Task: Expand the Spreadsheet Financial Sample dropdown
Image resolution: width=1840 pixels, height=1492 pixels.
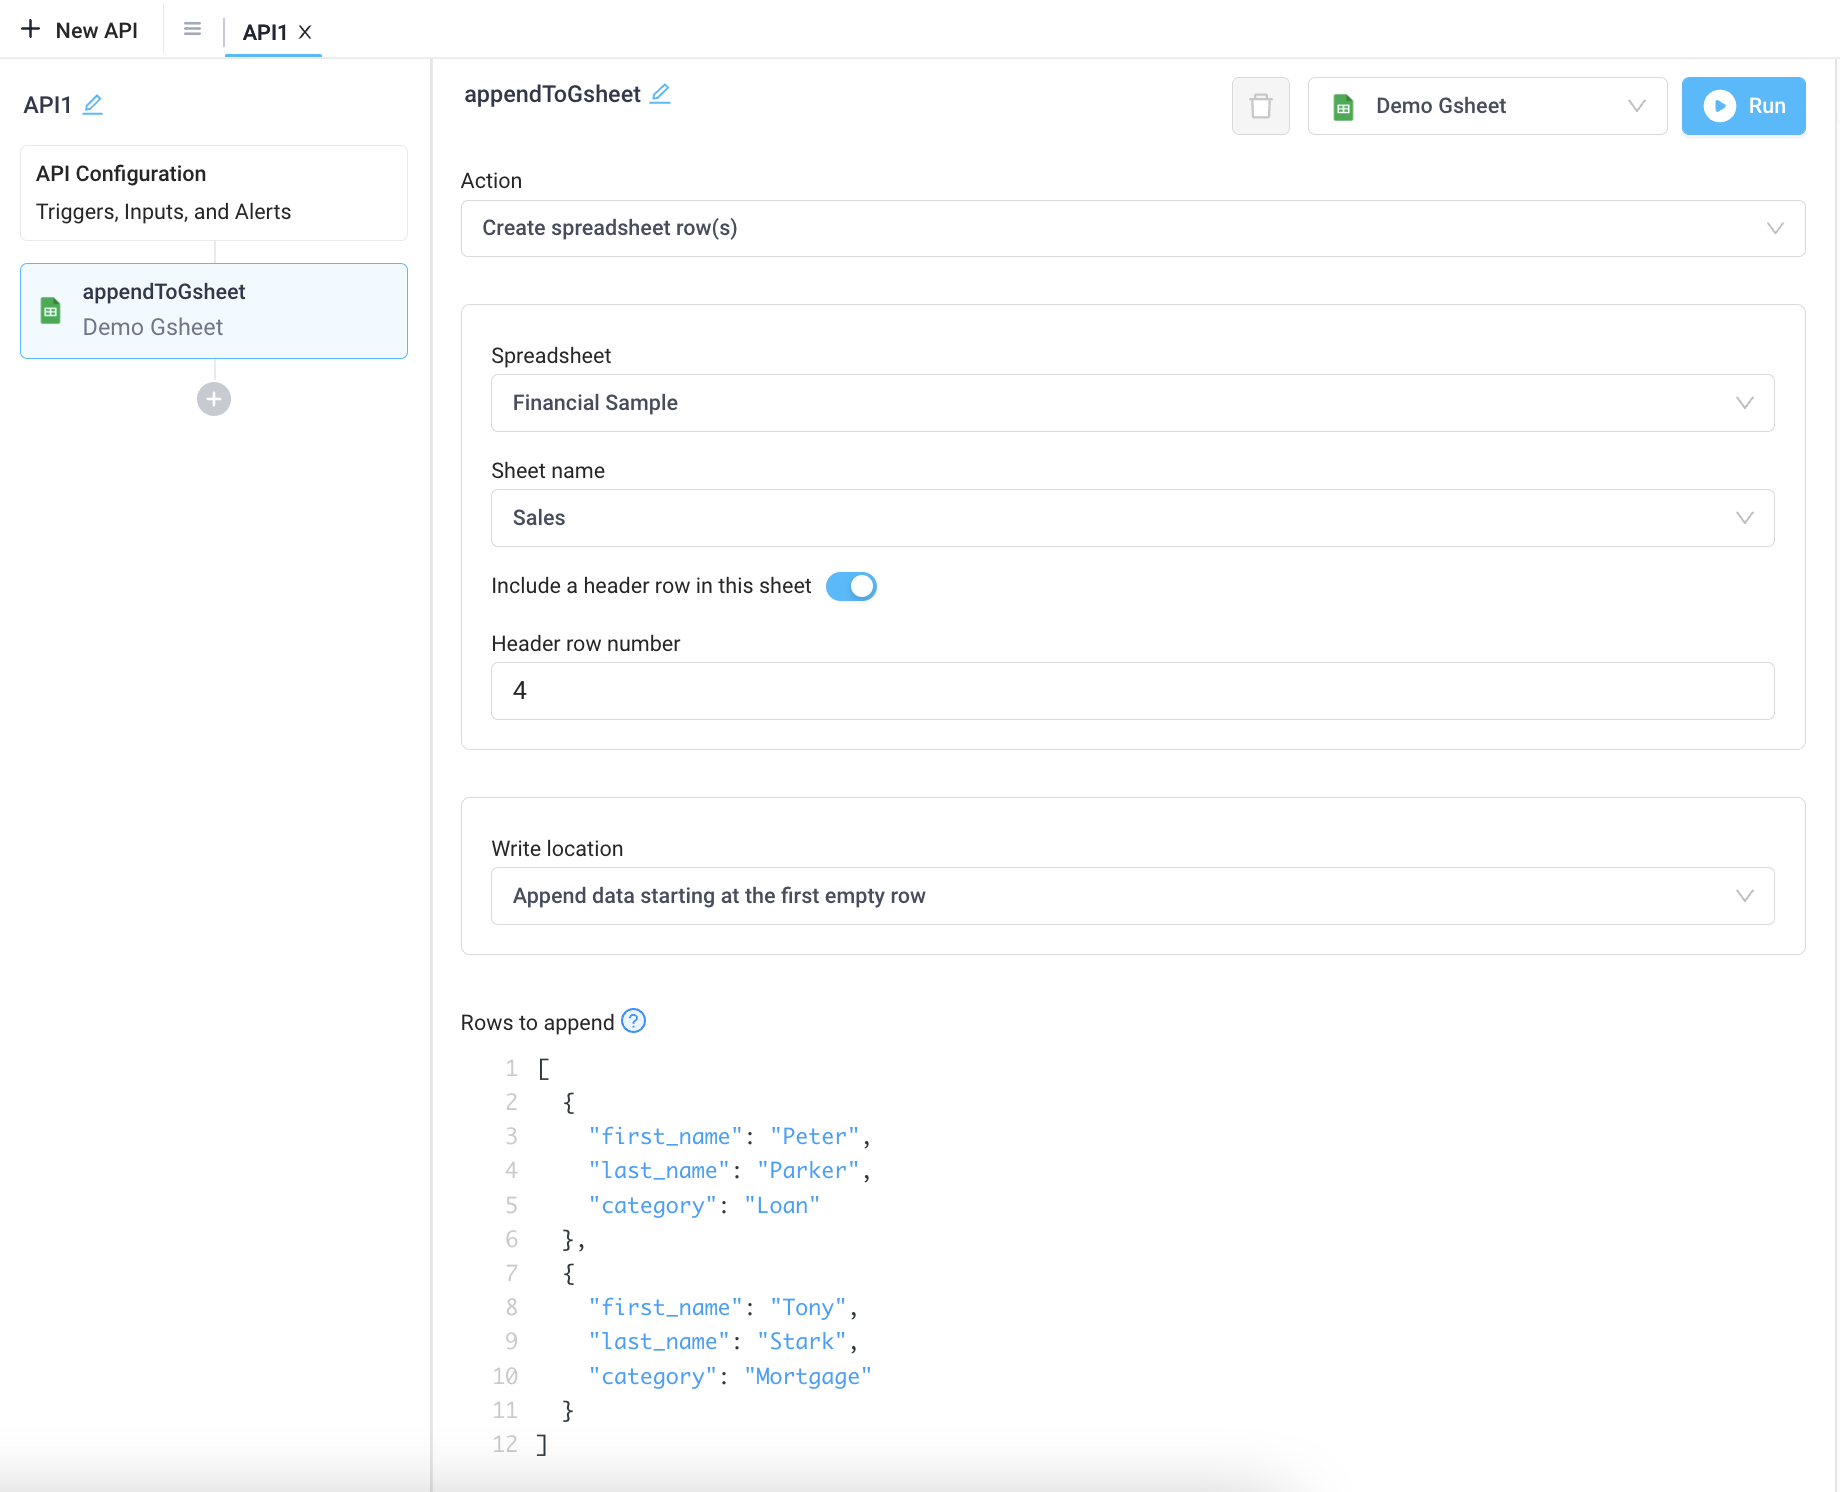Action: coord(1132,403)
